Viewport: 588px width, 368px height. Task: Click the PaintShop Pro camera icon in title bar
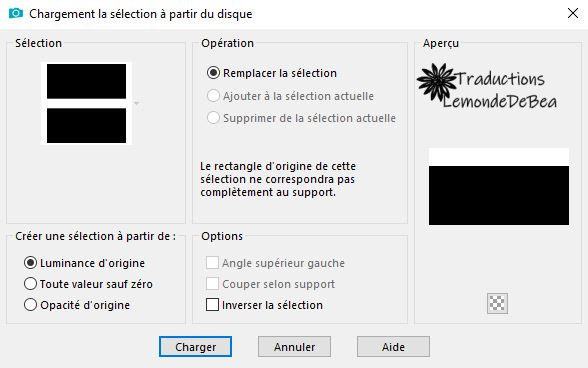click(15, 14)
